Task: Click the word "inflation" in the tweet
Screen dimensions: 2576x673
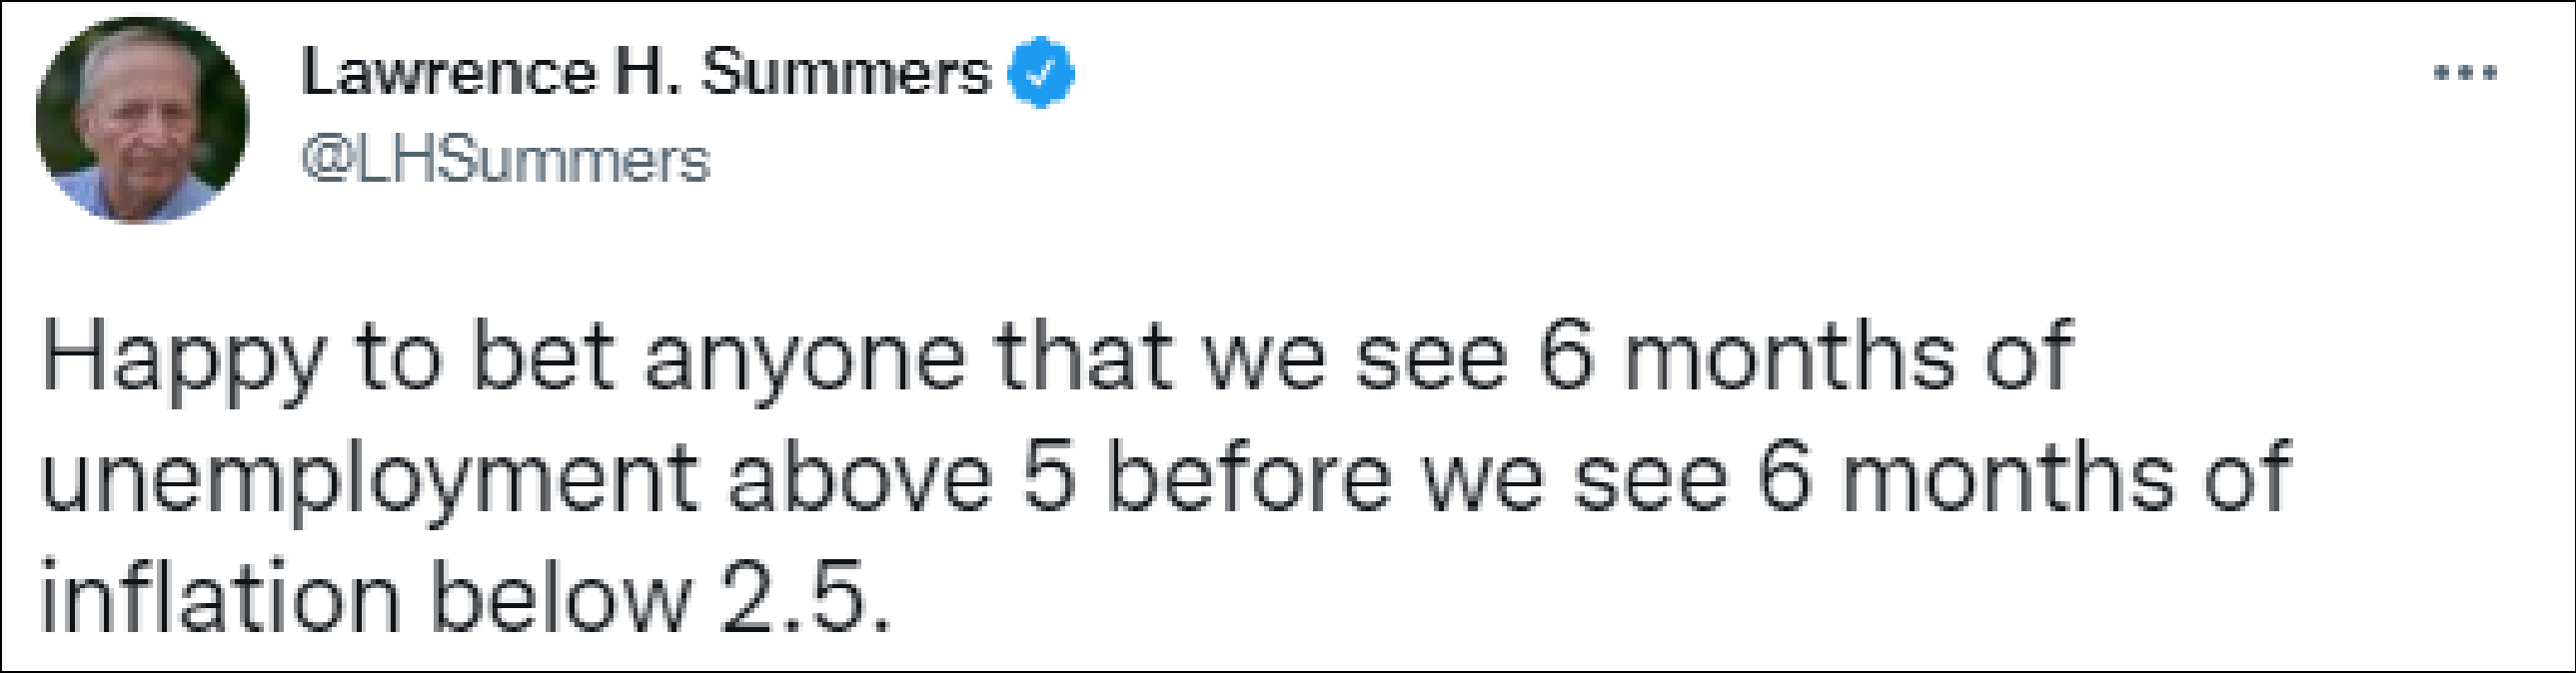Action: coord(220,598)
